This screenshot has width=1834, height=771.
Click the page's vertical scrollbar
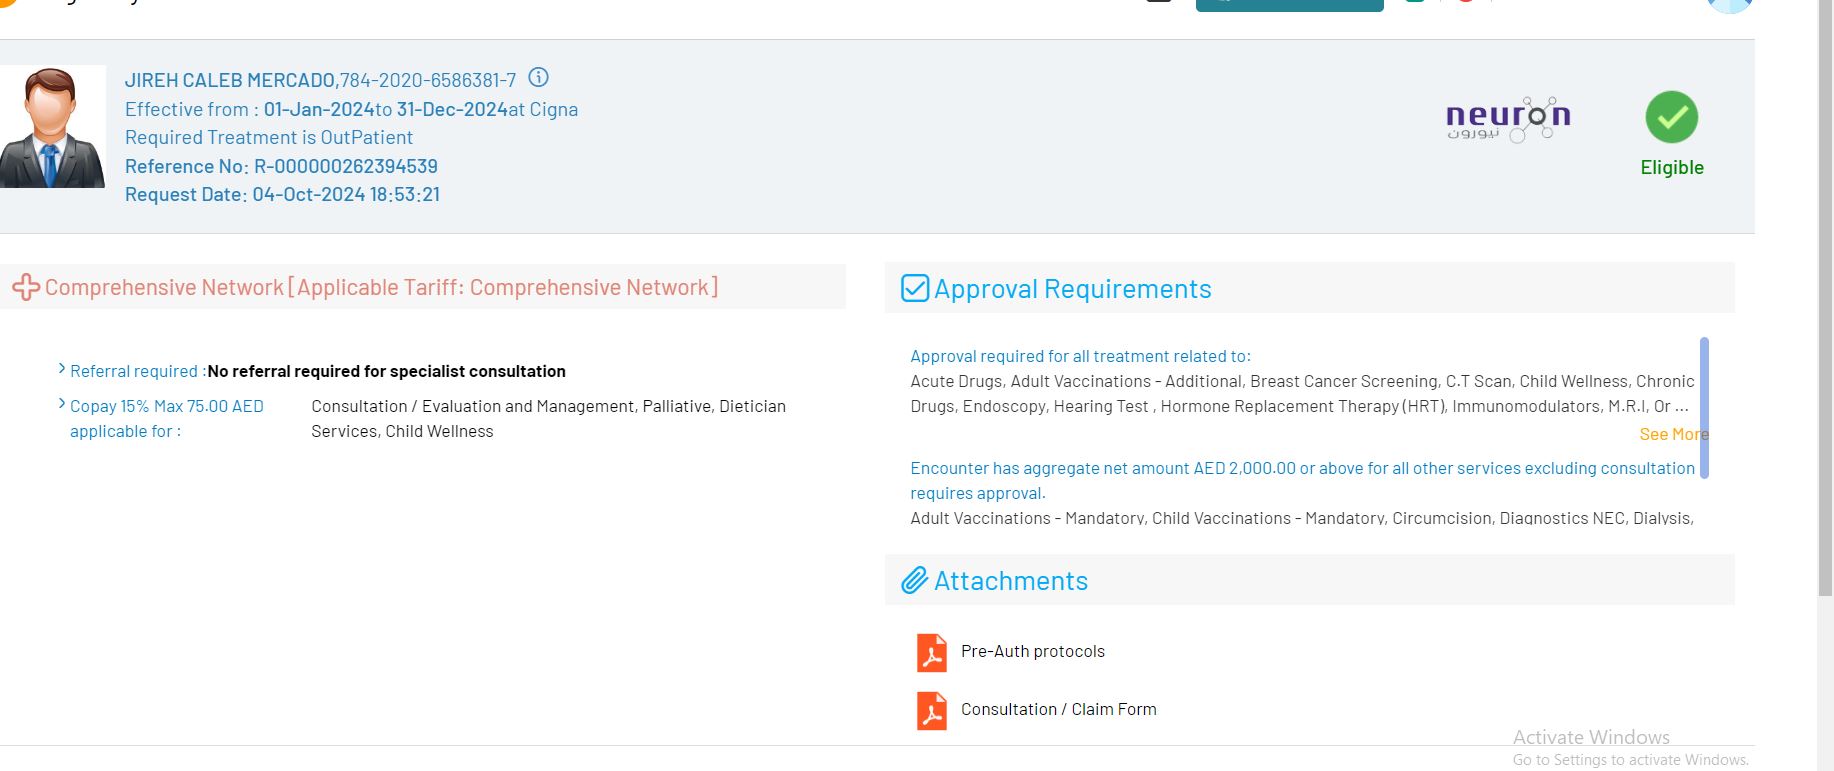1825,300
